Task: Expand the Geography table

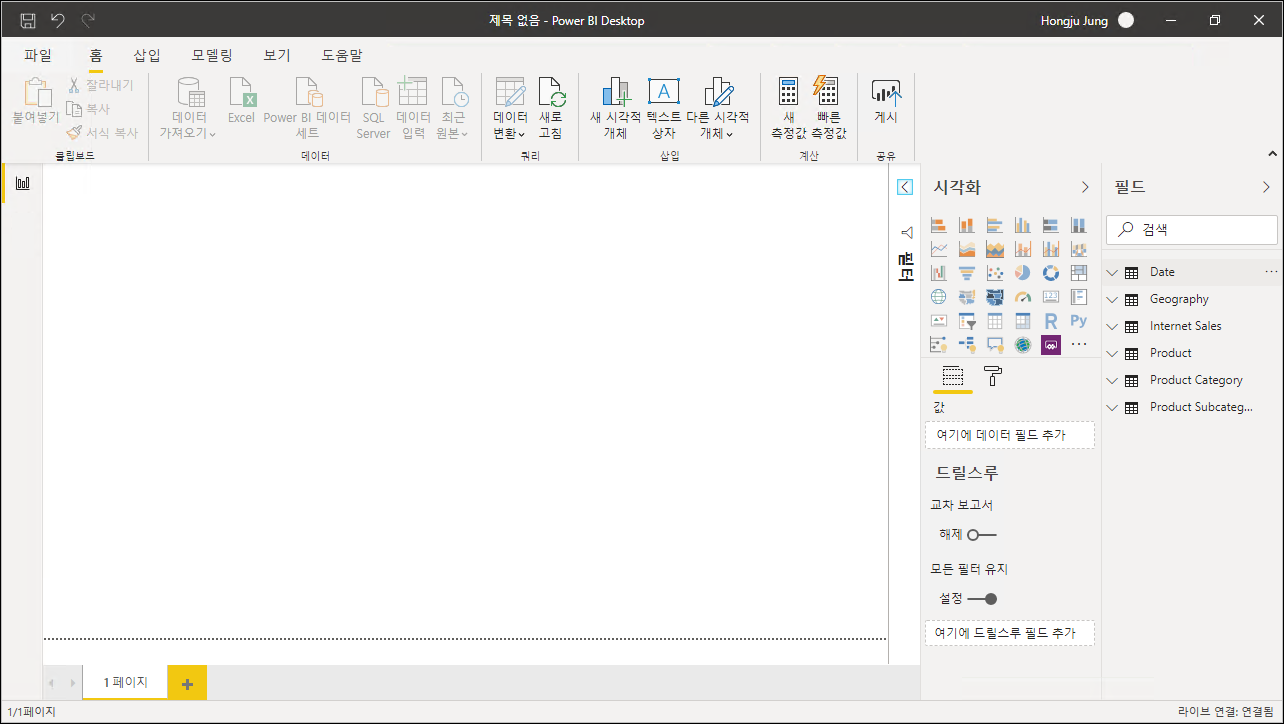Action: coord(1112,299)
